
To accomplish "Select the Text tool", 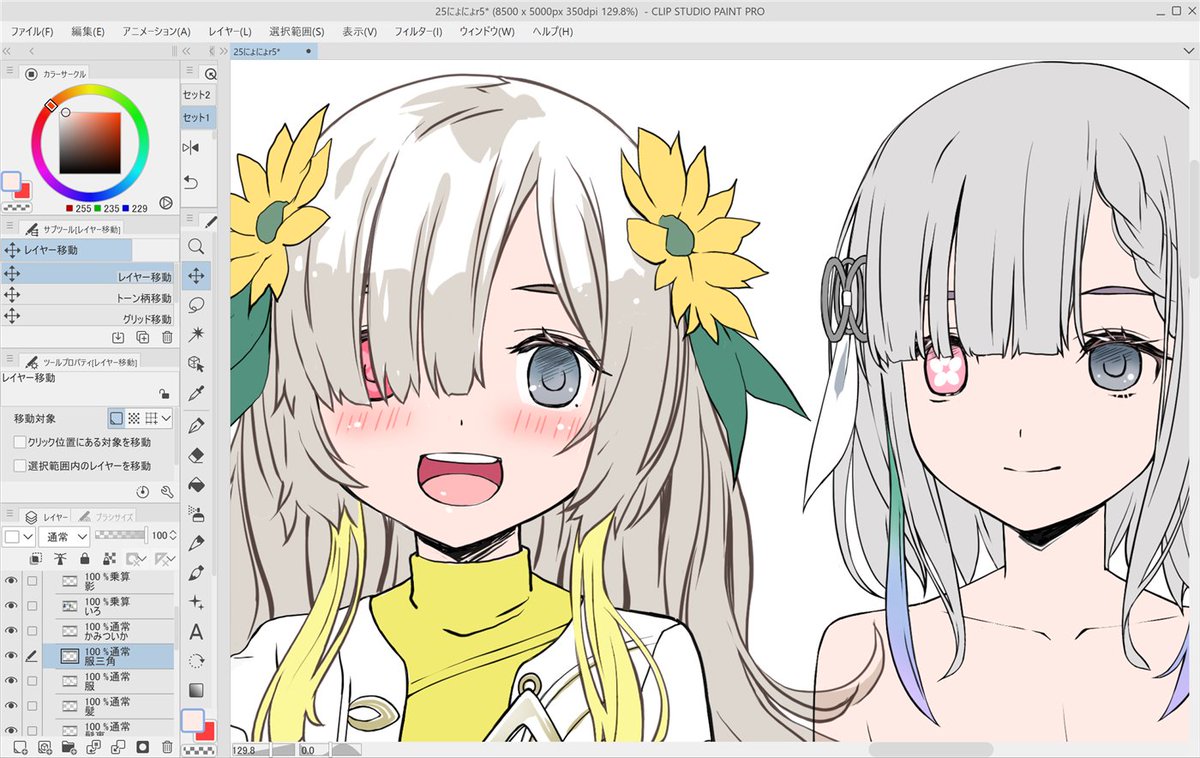I will pyautogui.click(x=196, y=631).
